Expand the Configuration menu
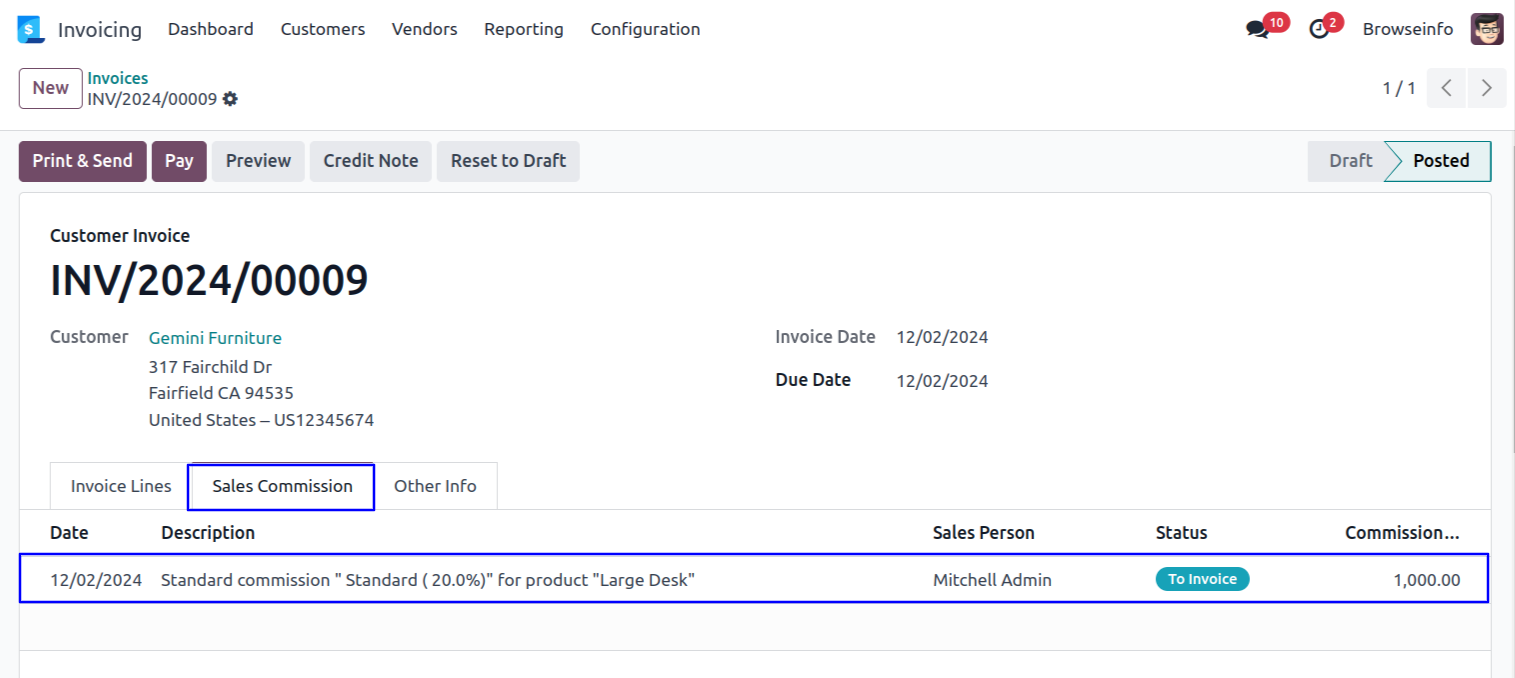 click(645, 29)
